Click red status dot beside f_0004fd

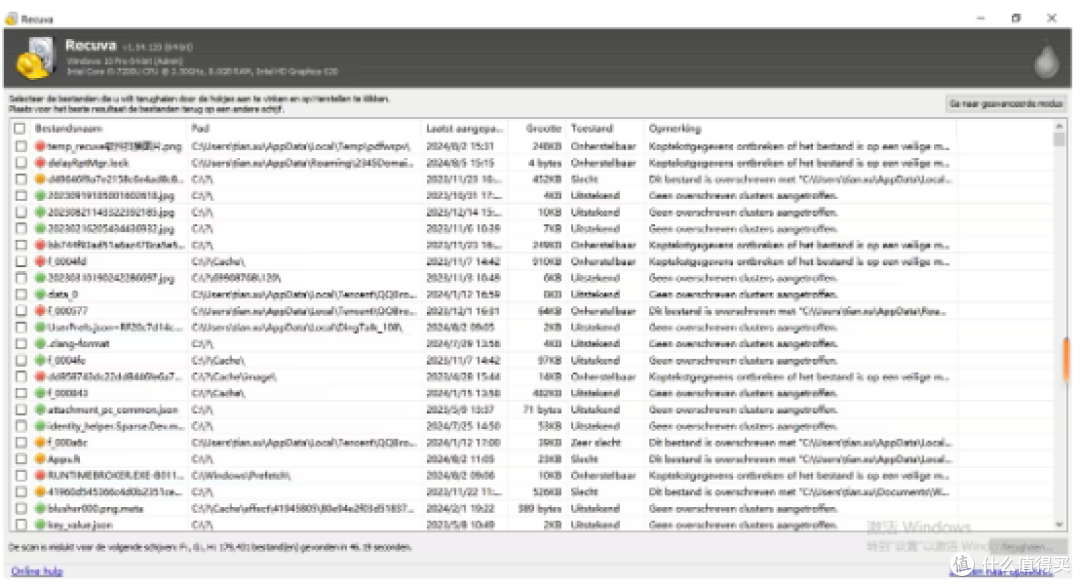click(41, 261)
